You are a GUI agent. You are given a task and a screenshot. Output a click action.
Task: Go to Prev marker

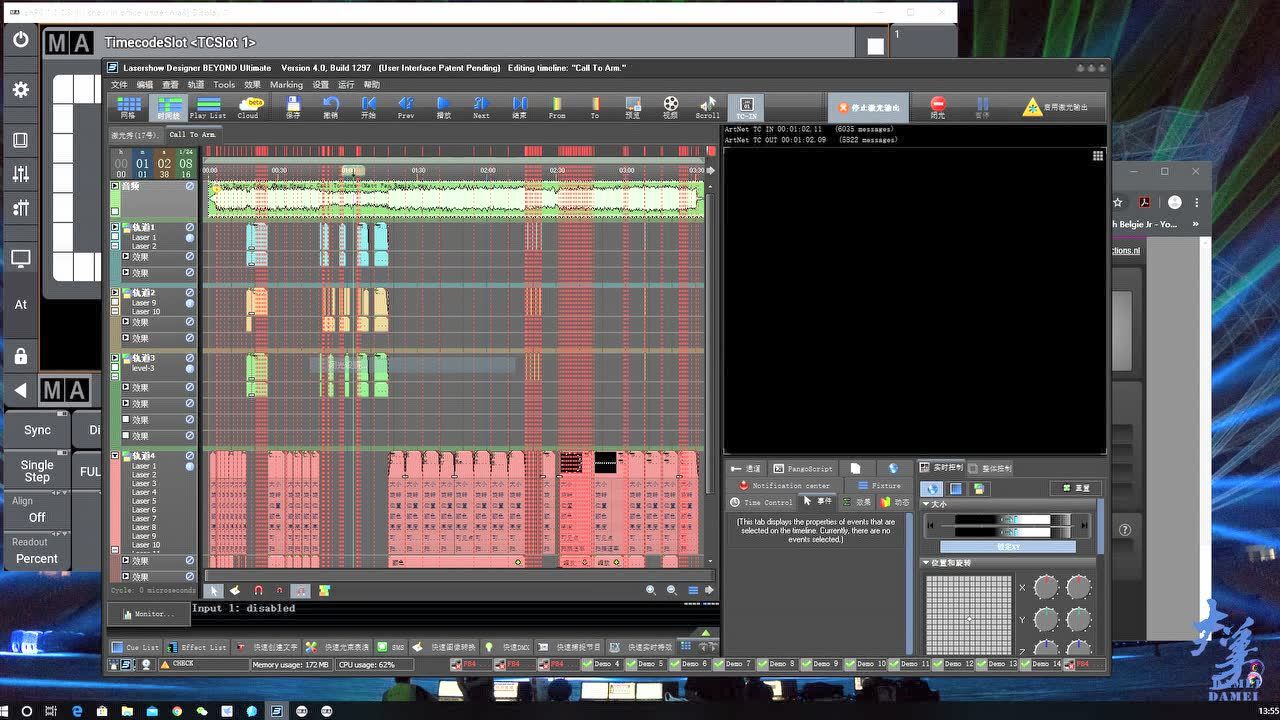click(406, 107)
